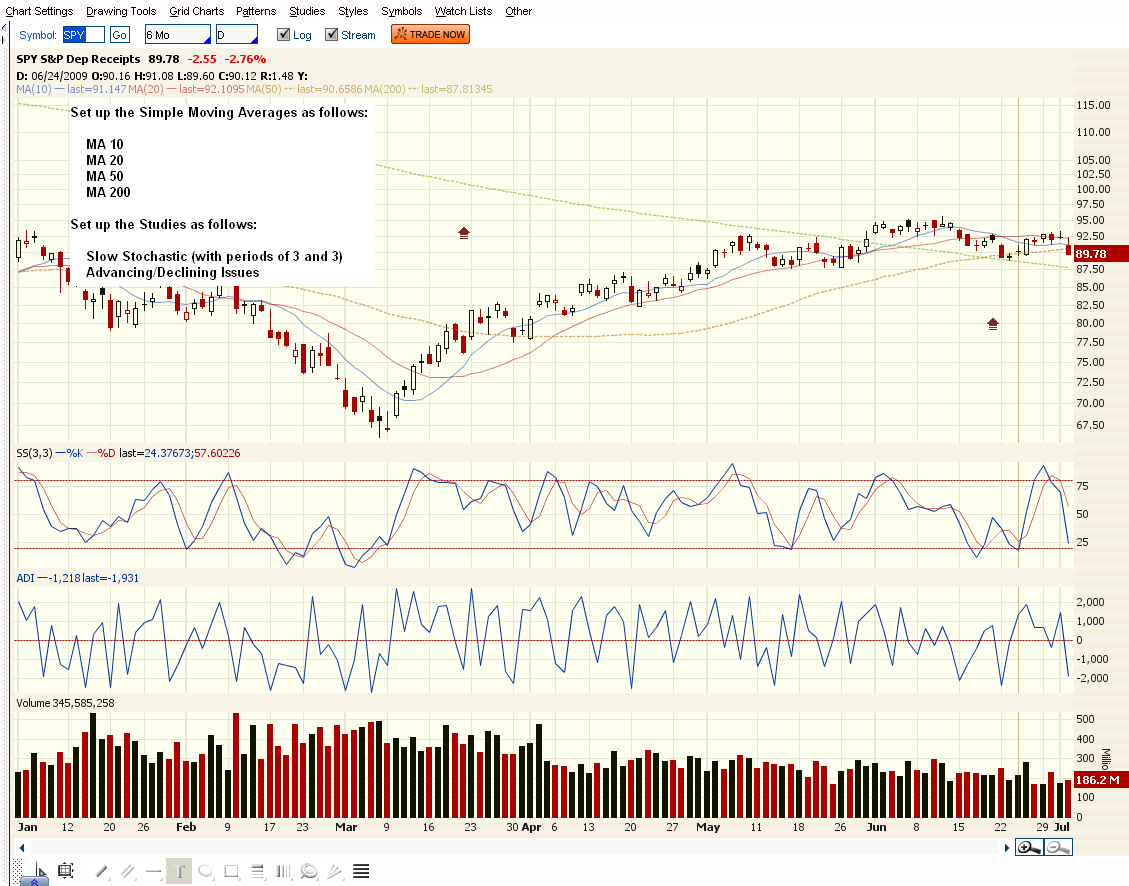The height and width of the screenshot is (886, 1129).
Task: Click the May label on date axis
Action: pyautogui.click(x=708, y=827)
